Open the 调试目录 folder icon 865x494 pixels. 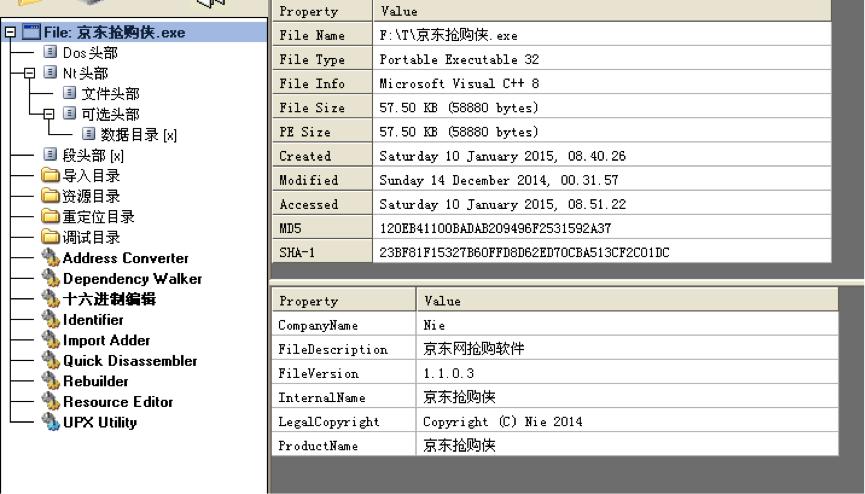[x=50, y=237]
